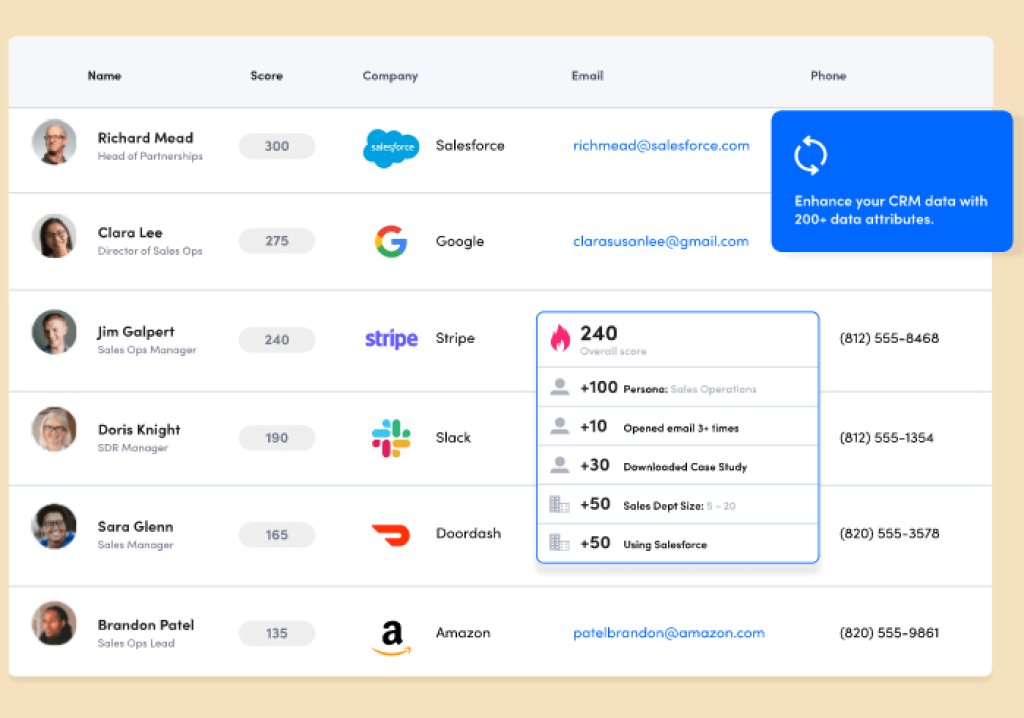1024x718 pixels.
Task: Click the person icon beside Downloaded Case Study
Action: (560, 465)
